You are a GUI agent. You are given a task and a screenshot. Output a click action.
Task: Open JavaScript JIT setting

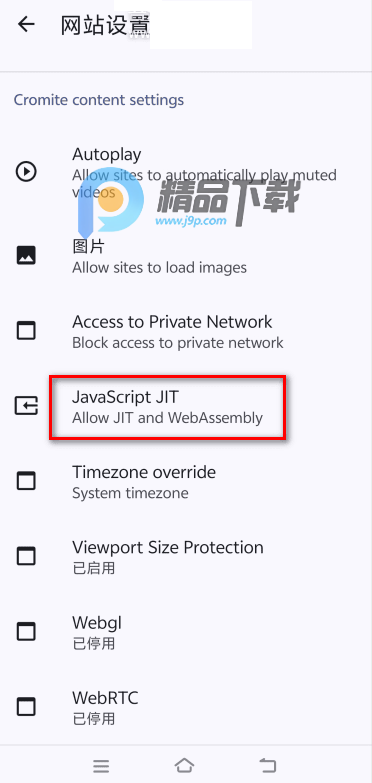coord(186,406)
